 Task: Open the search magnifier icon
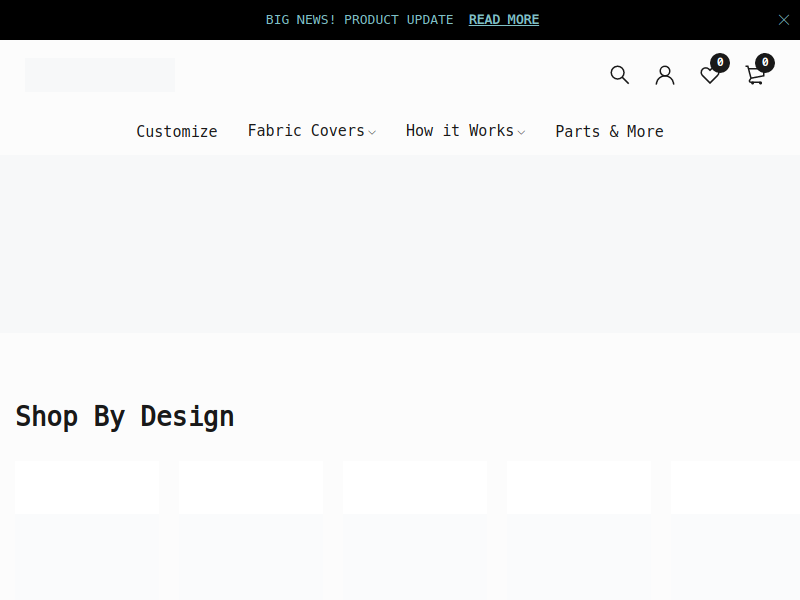point(619,75)
